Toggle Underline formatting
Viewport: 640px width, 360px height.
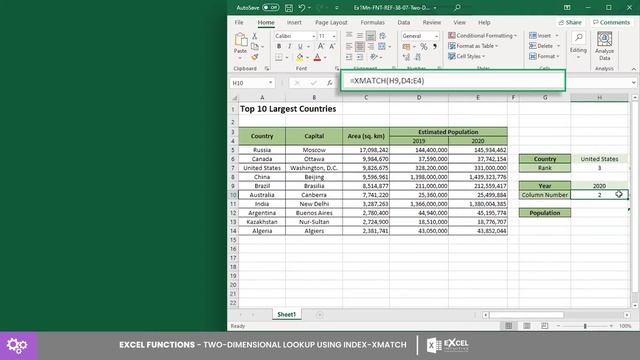click(x=300, y=47)
